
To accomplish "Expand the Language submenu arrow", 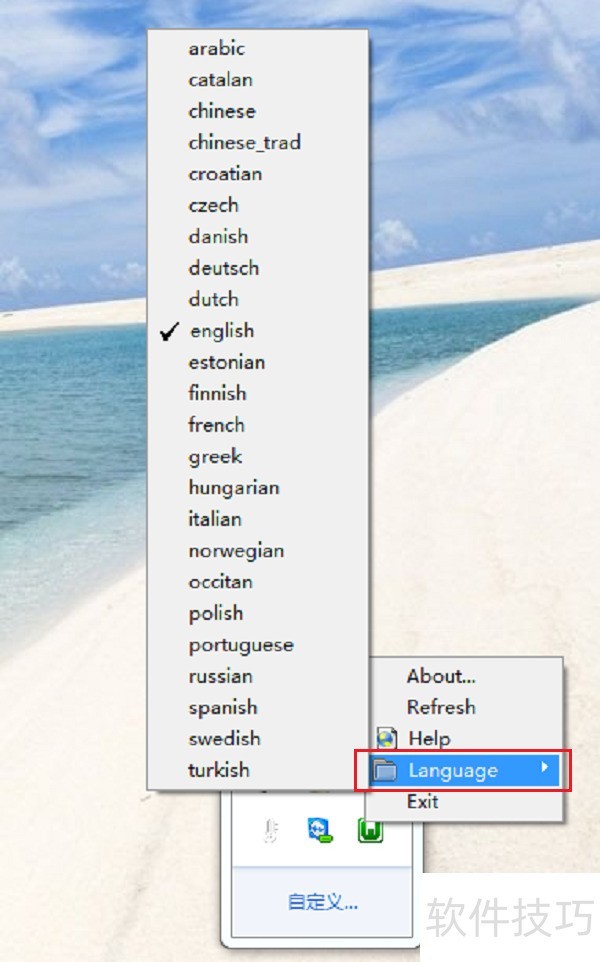I will pyautogui.click(x=544, y=769).
